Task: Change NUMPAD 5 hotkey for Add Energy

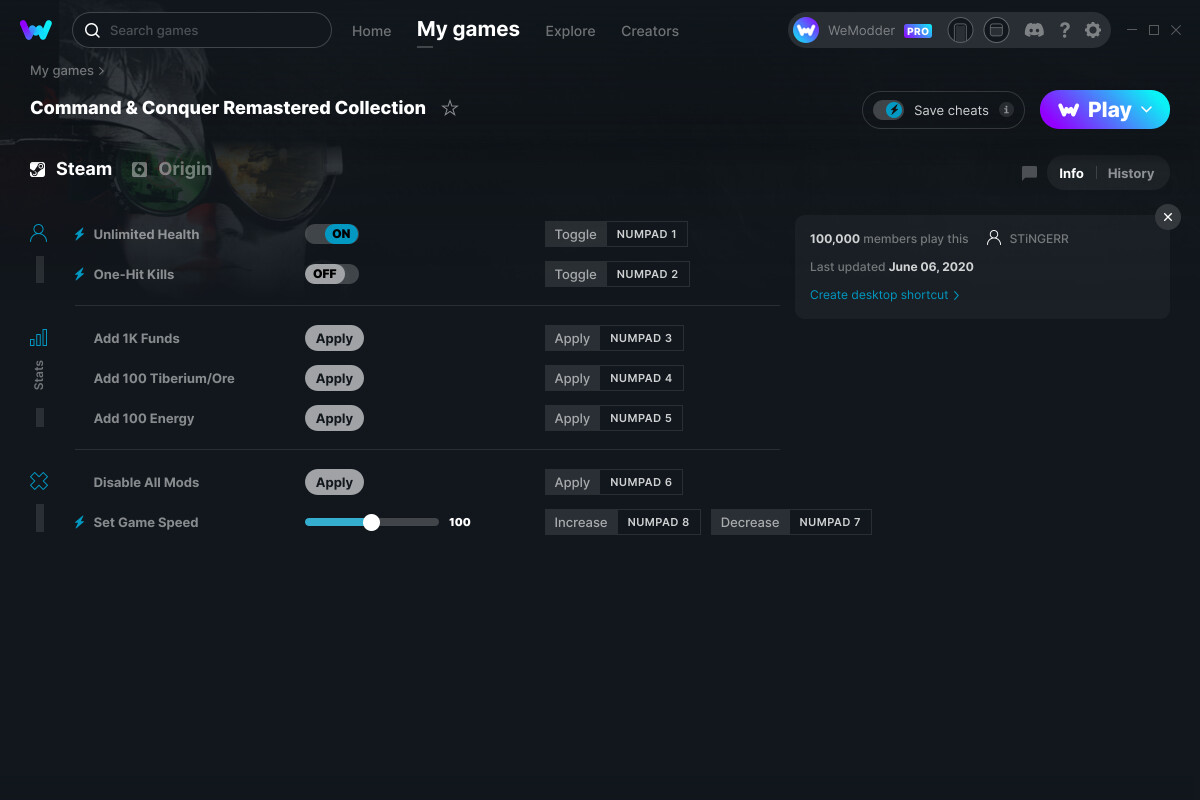Action: (x=640, y=418)
